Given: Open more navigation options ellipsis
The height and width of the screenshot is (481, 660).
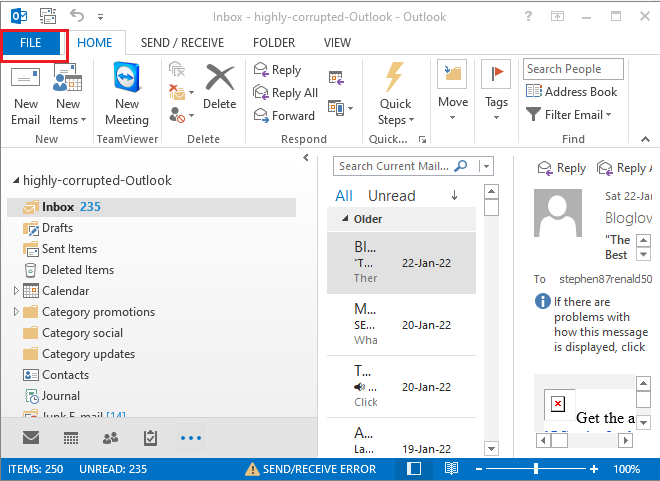Looking at the screenshot, I should pyautogui.click(x=191, y=438).
